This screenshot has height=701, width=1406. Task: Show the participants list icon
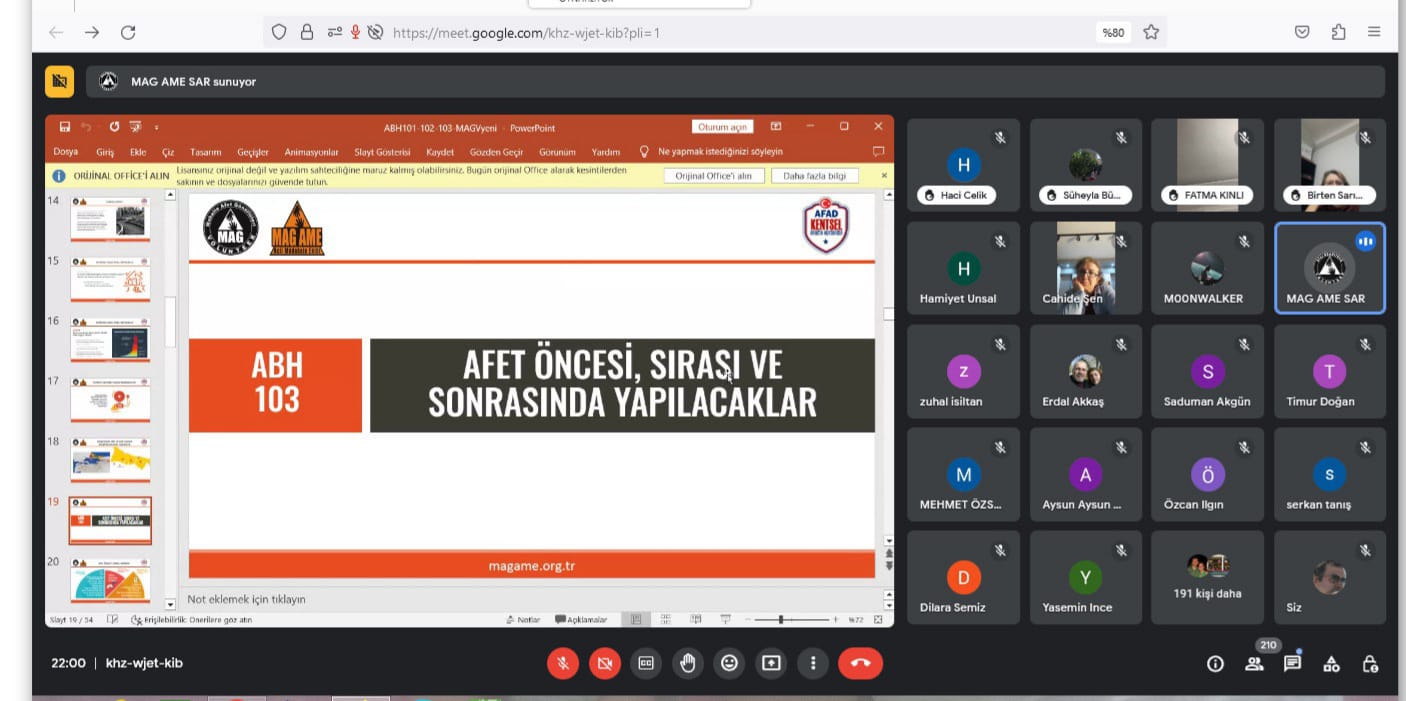click(x=1254, y=664)
